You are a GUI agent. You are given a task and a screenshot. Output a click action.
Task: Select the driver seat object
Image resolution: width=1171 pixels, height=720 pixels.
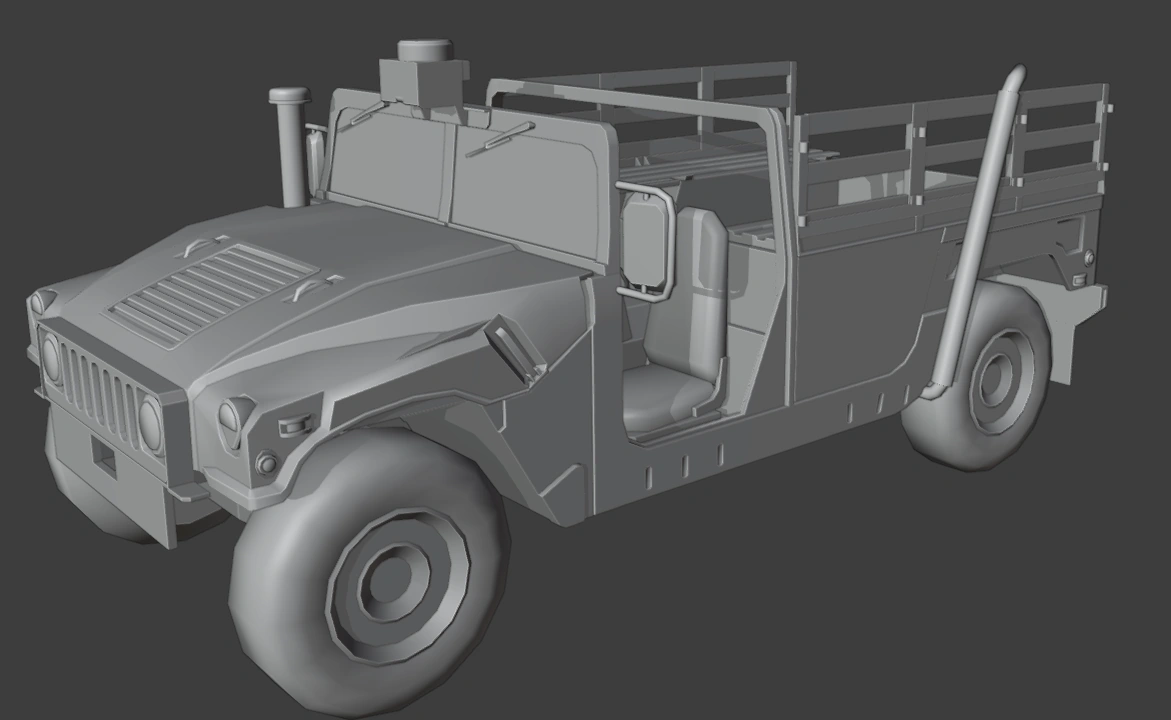click(670, 380)
